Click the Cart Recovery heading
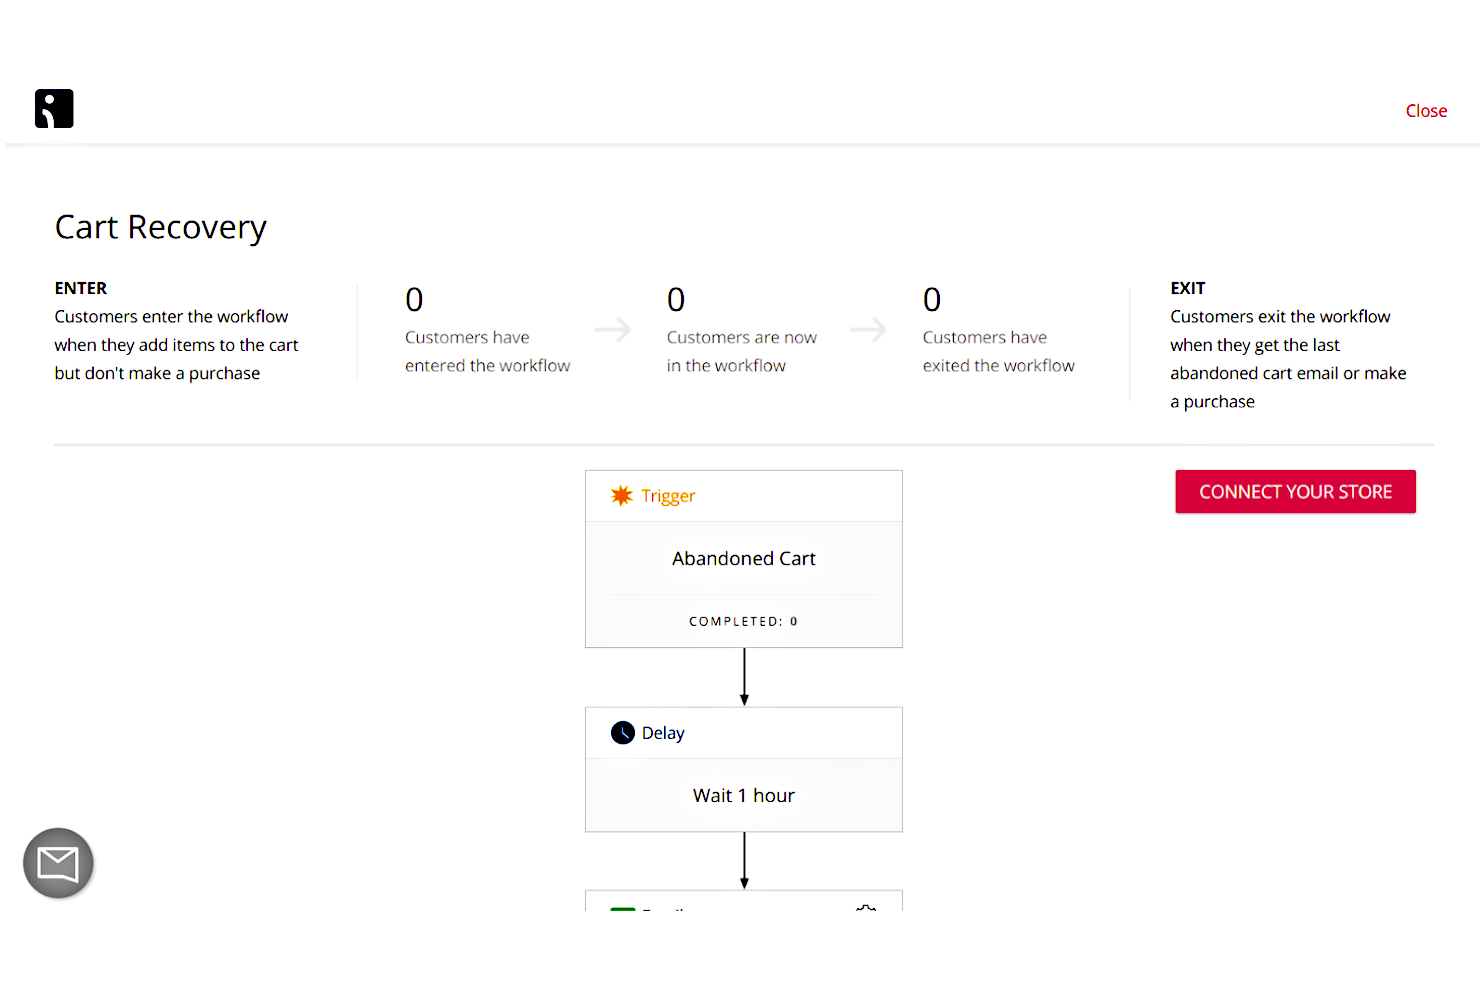Image resolution: width=1480 pixels, height=987 pixels. pyautogui.click(x=161, y=228)
